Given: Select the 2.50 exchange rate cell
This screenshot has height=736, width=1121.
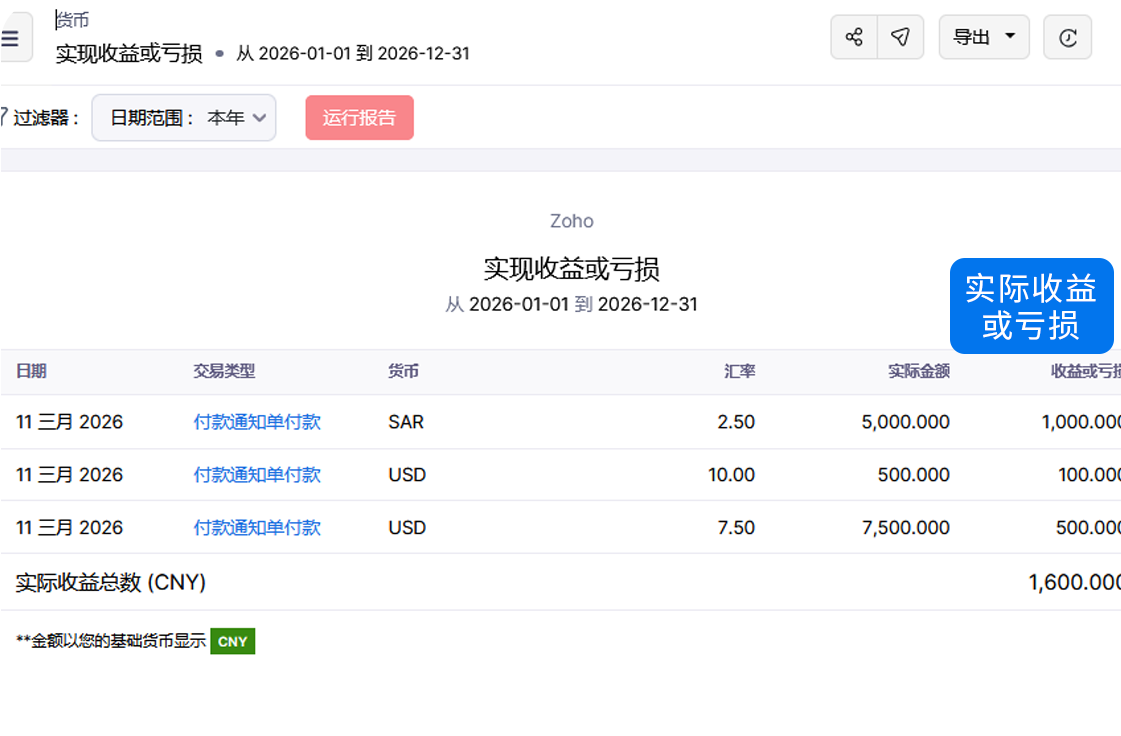Looking at the screenshot, I should tap(736, 422).
